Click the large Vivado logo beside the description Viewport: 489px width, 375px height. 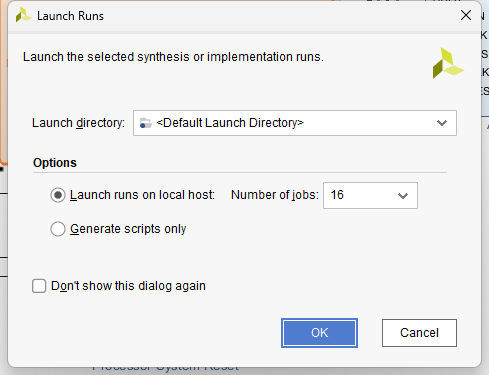448,63
